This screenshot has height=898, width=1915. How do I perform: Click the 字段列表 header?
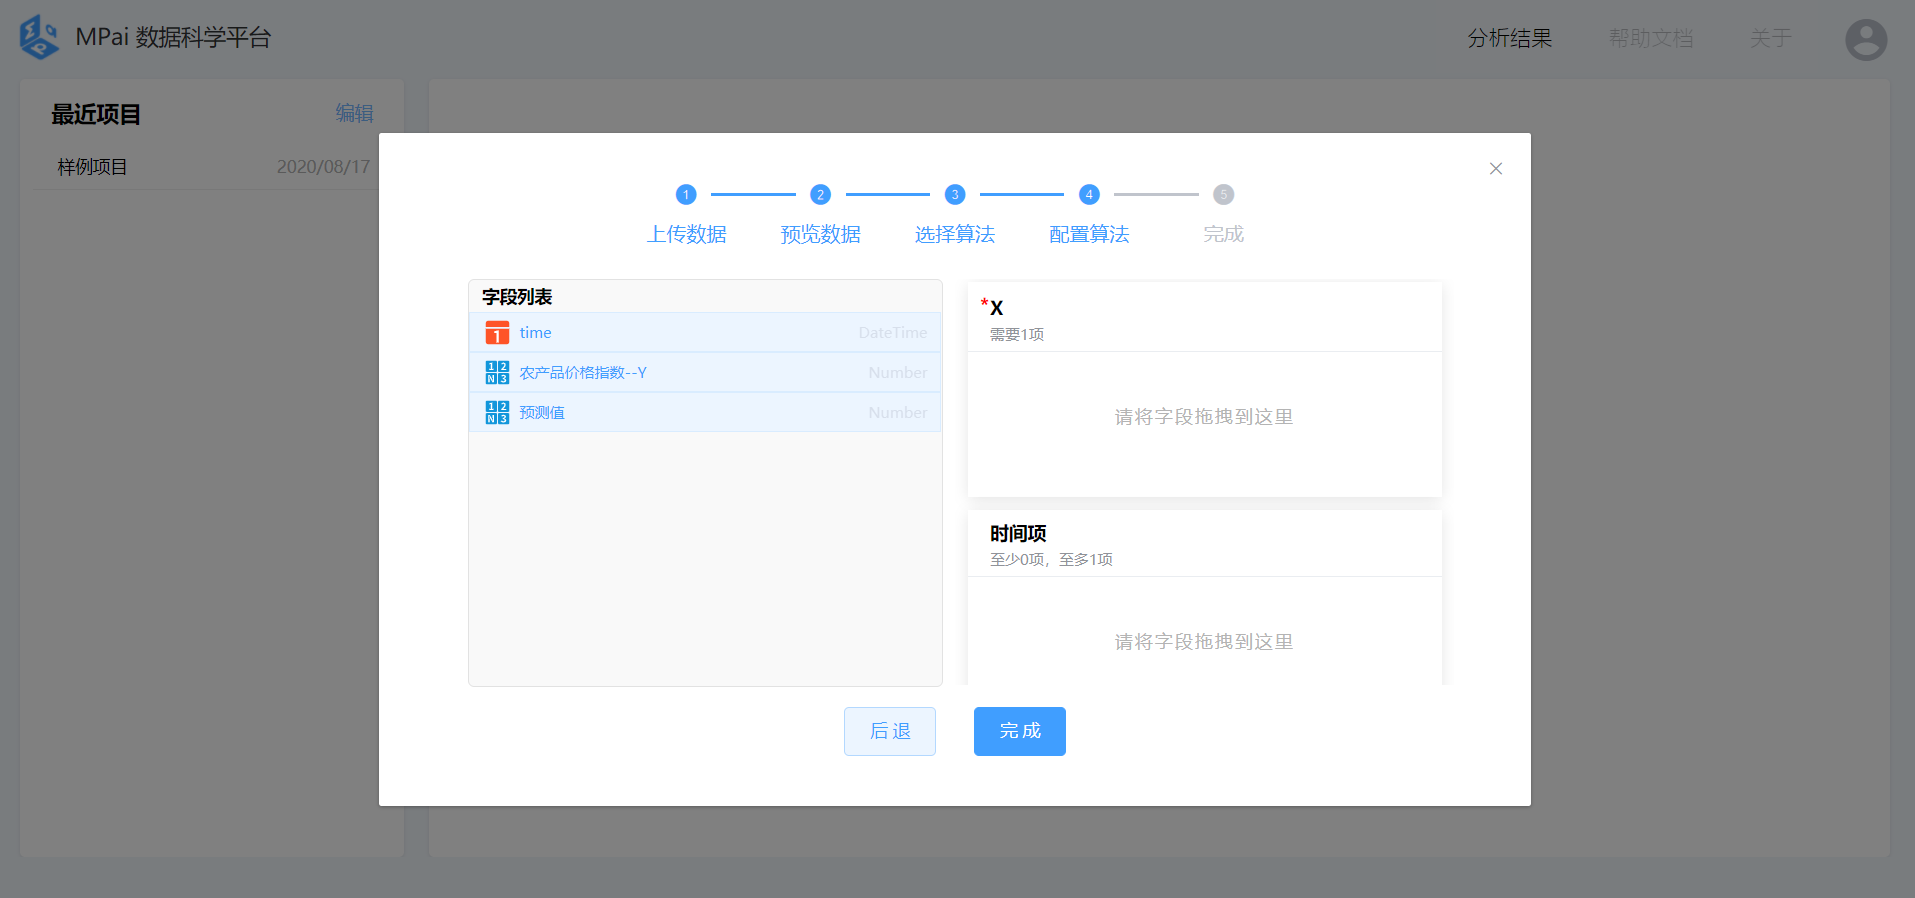(517, 297)
